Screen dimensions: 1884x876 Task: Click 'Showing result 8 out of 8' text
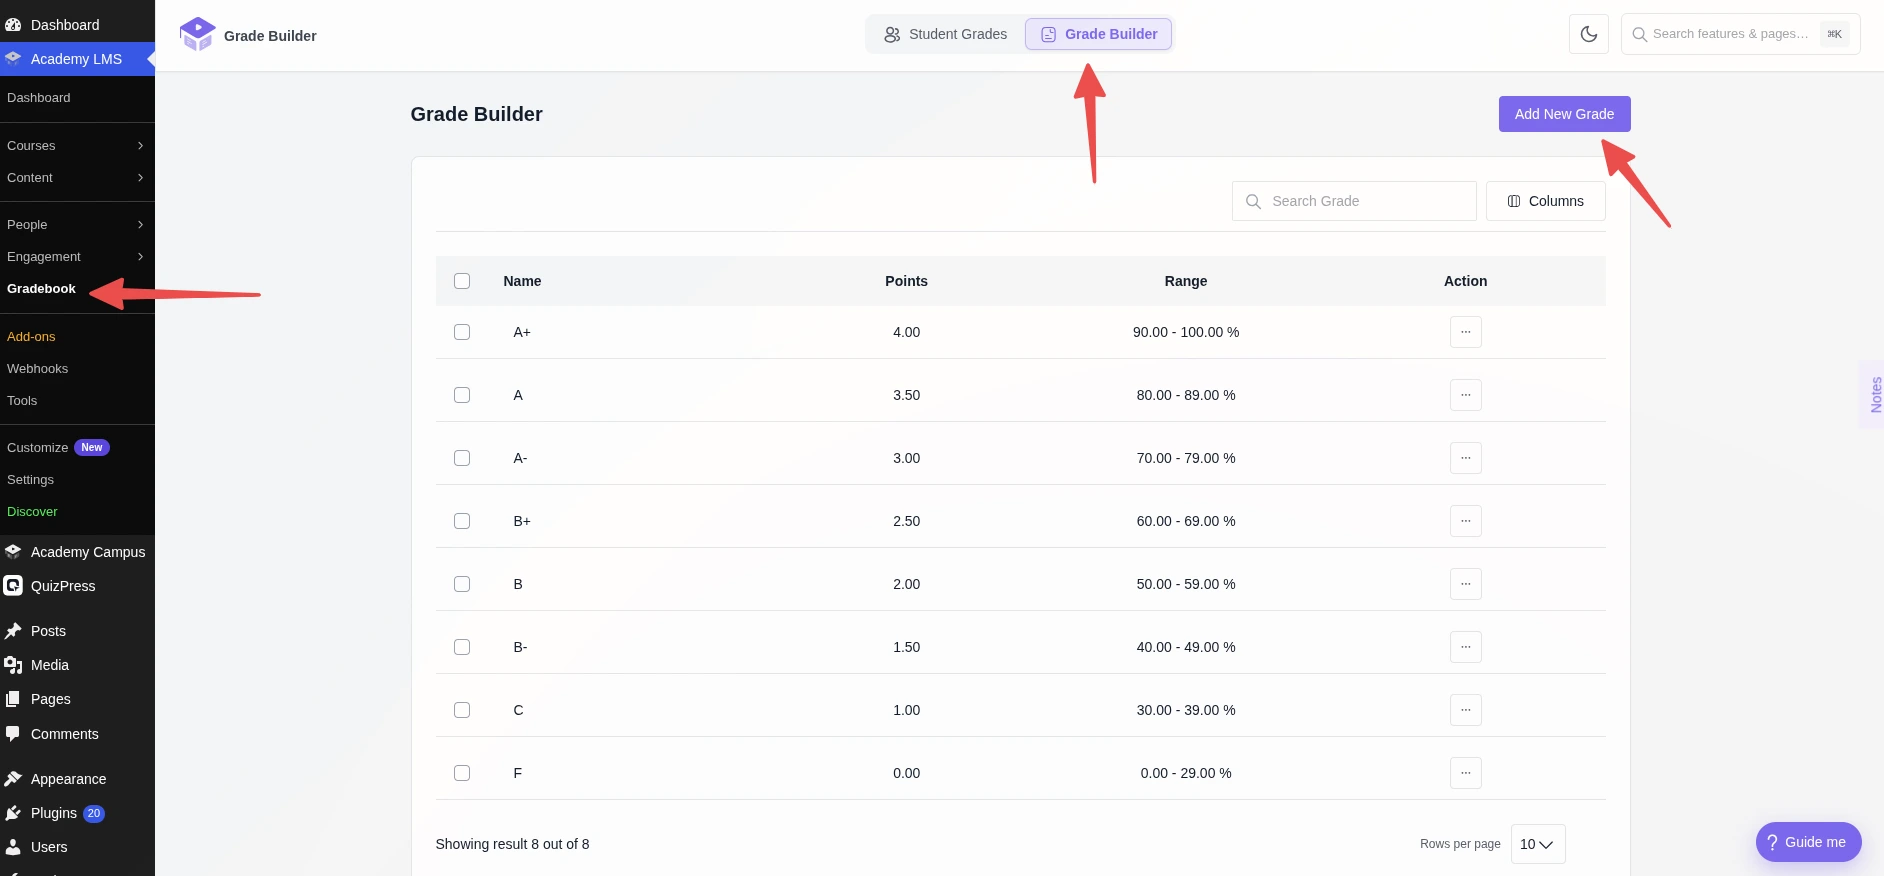512,844
